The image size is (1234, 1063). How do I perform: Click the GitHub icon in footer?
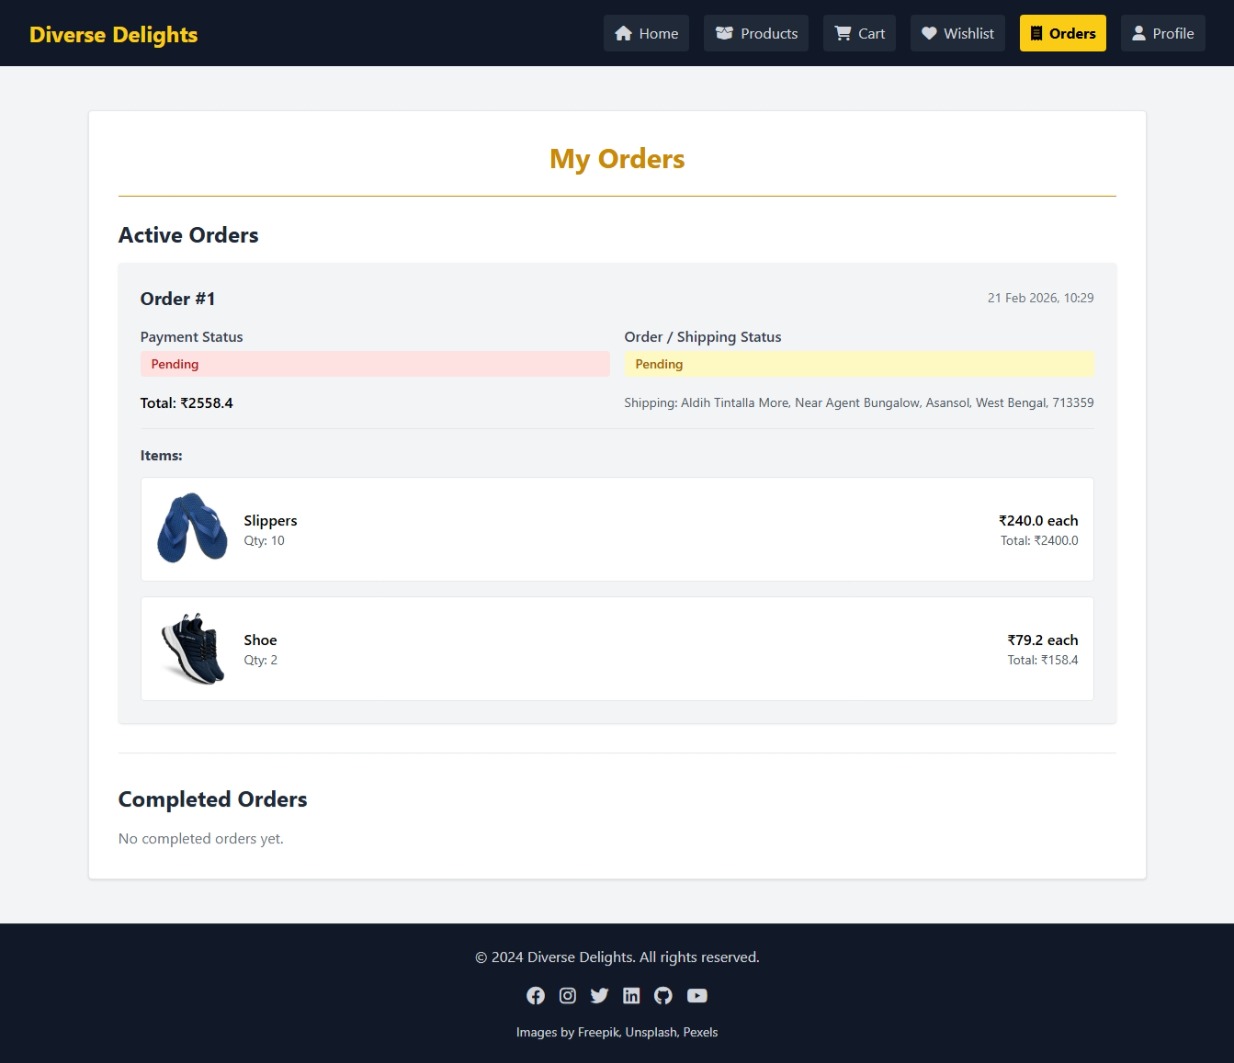tap(663, 995)
